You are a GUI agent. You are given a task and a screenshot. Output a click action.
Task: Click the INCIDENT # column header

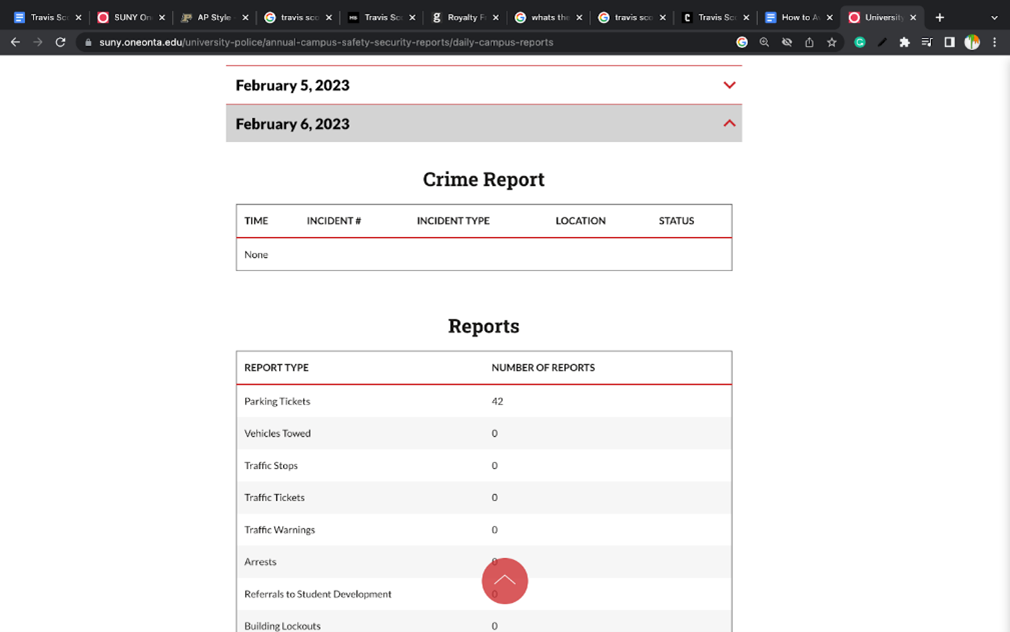coord(334,221)
